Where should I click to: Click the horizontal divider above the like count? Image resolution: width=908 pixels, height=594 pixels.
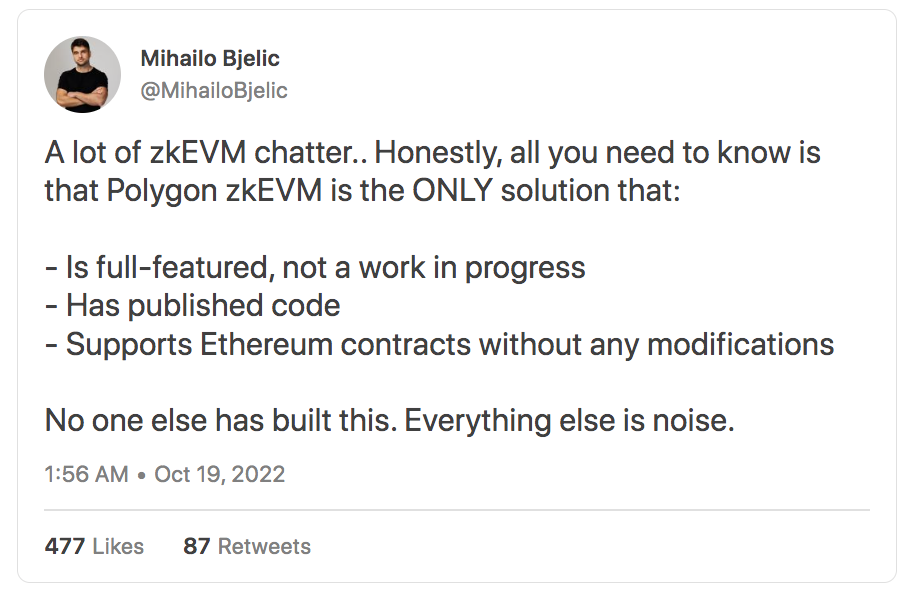457,510
